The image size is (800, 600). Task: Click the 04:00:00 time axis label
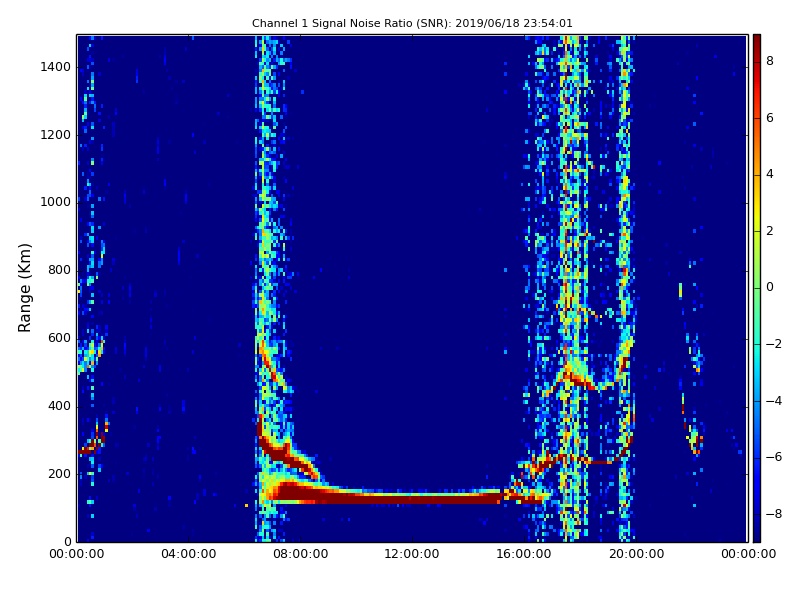(189, 554)
